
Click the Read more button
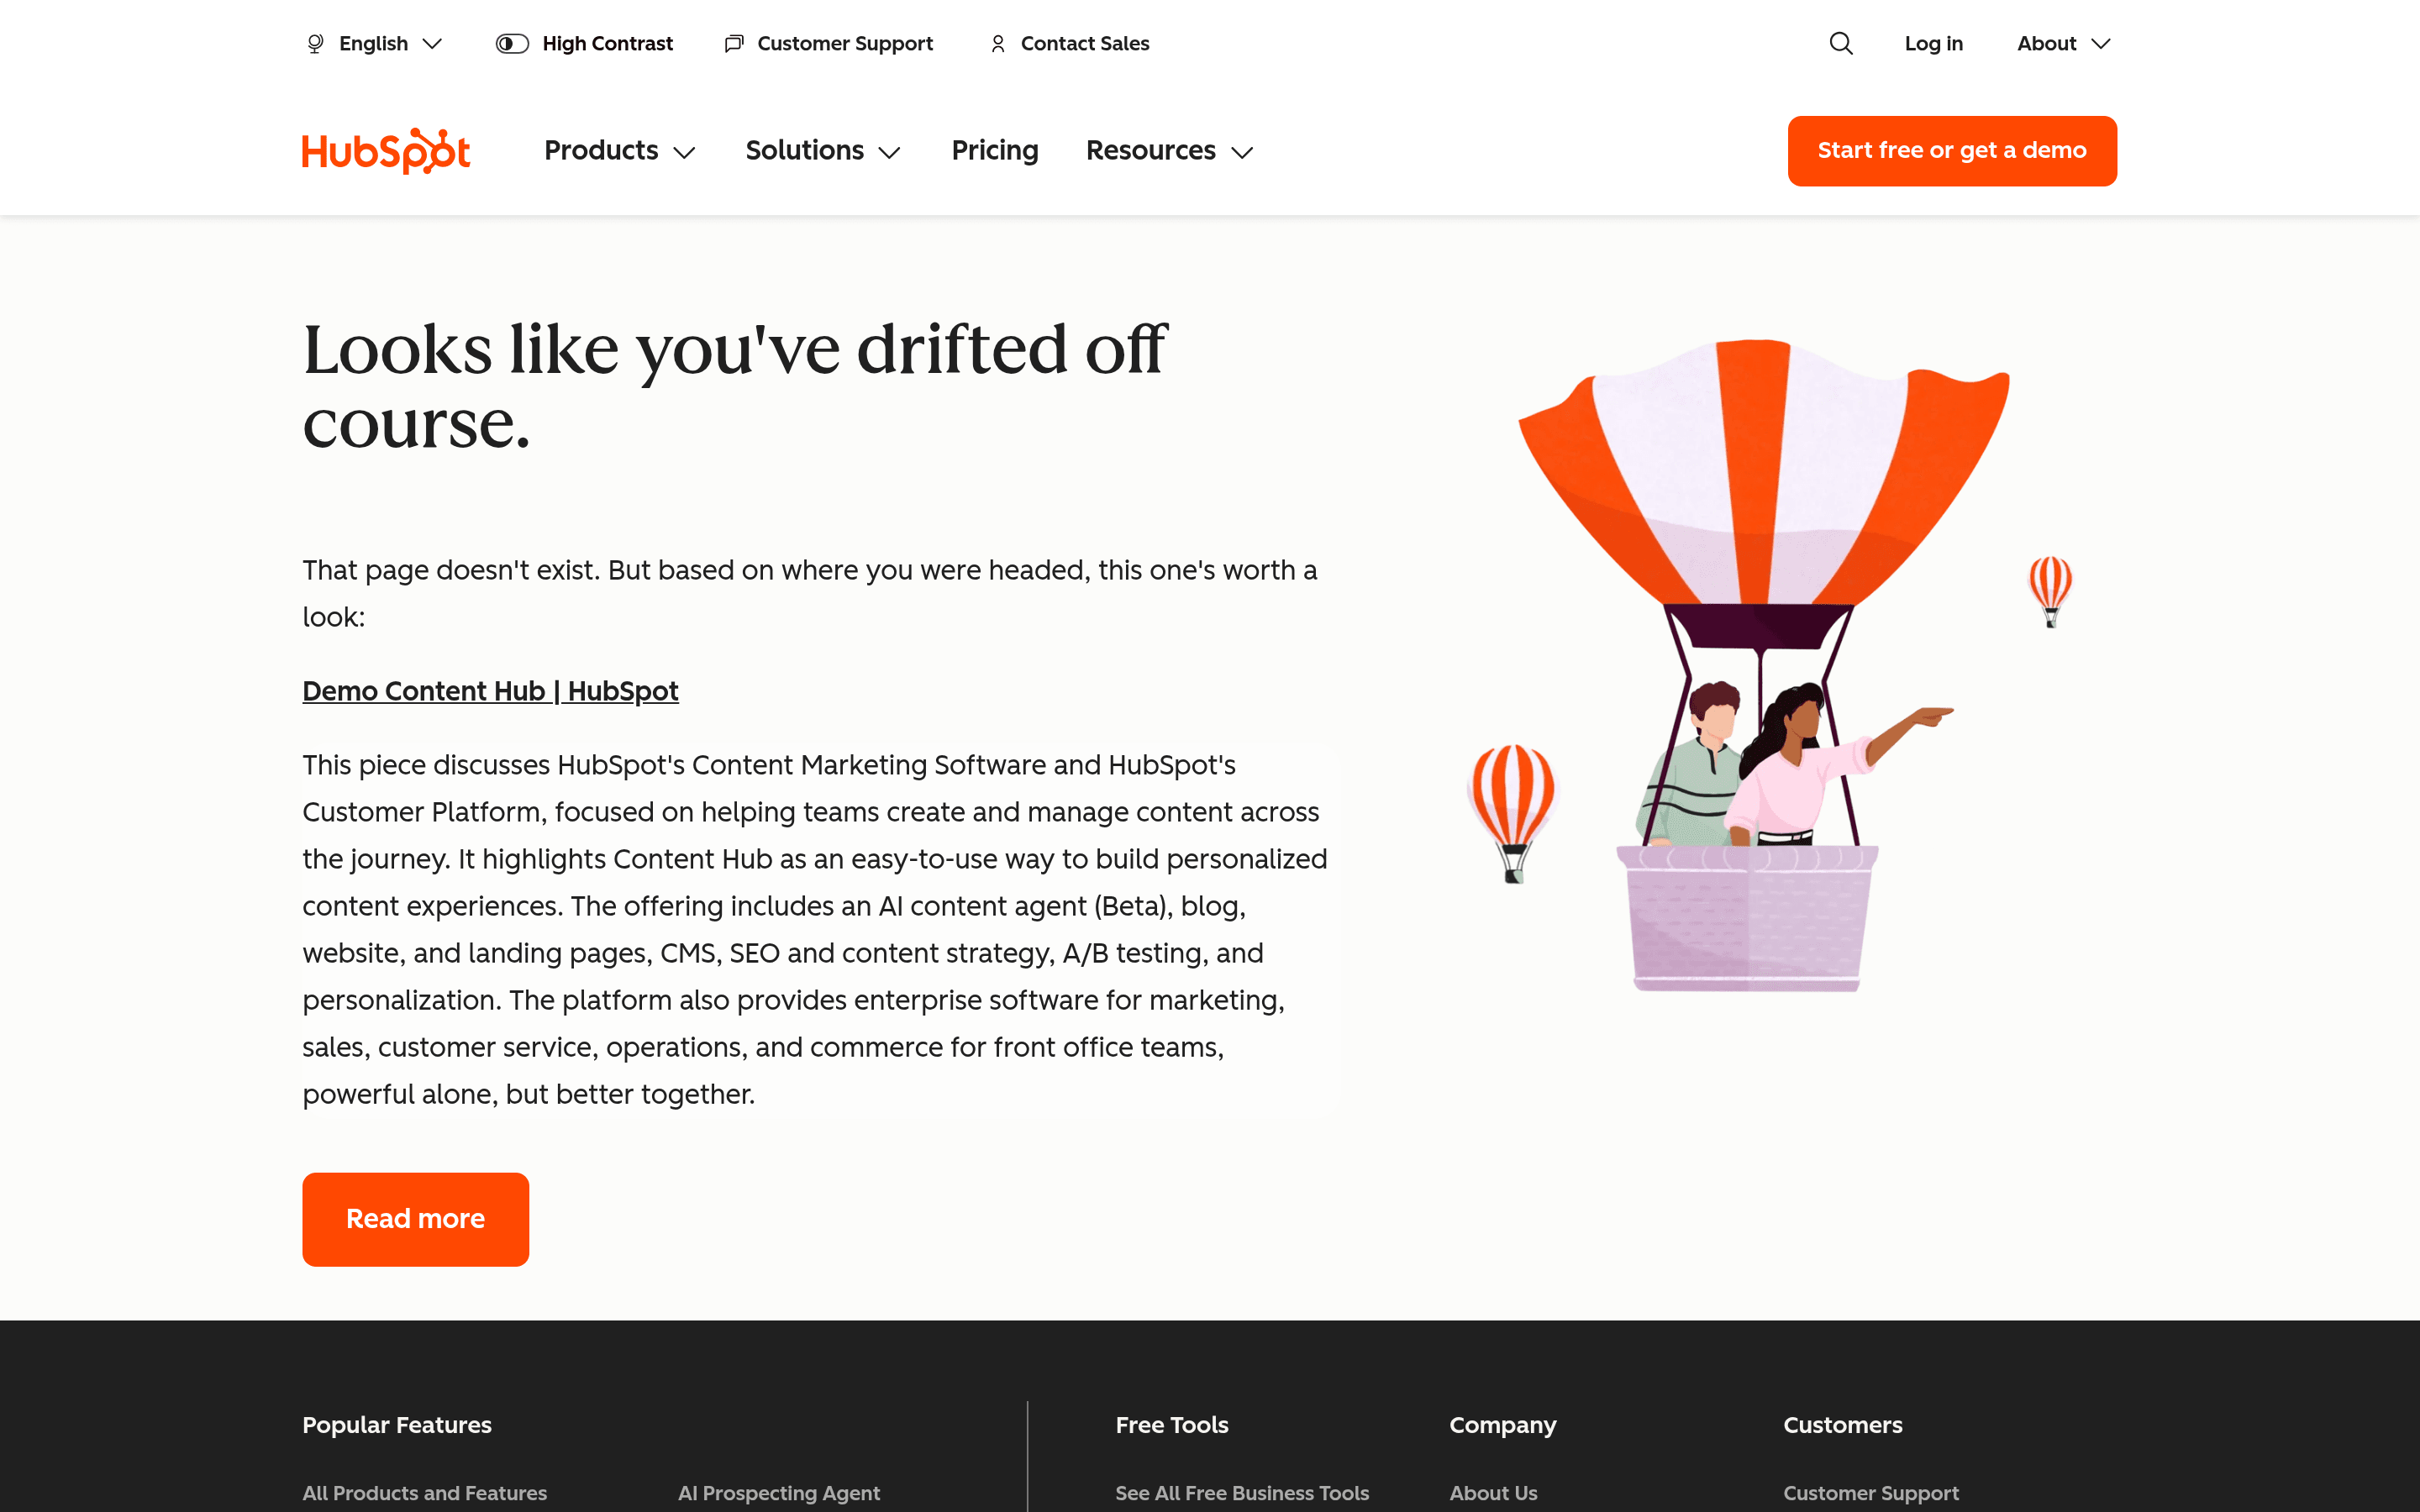[x=415, y=1219]
